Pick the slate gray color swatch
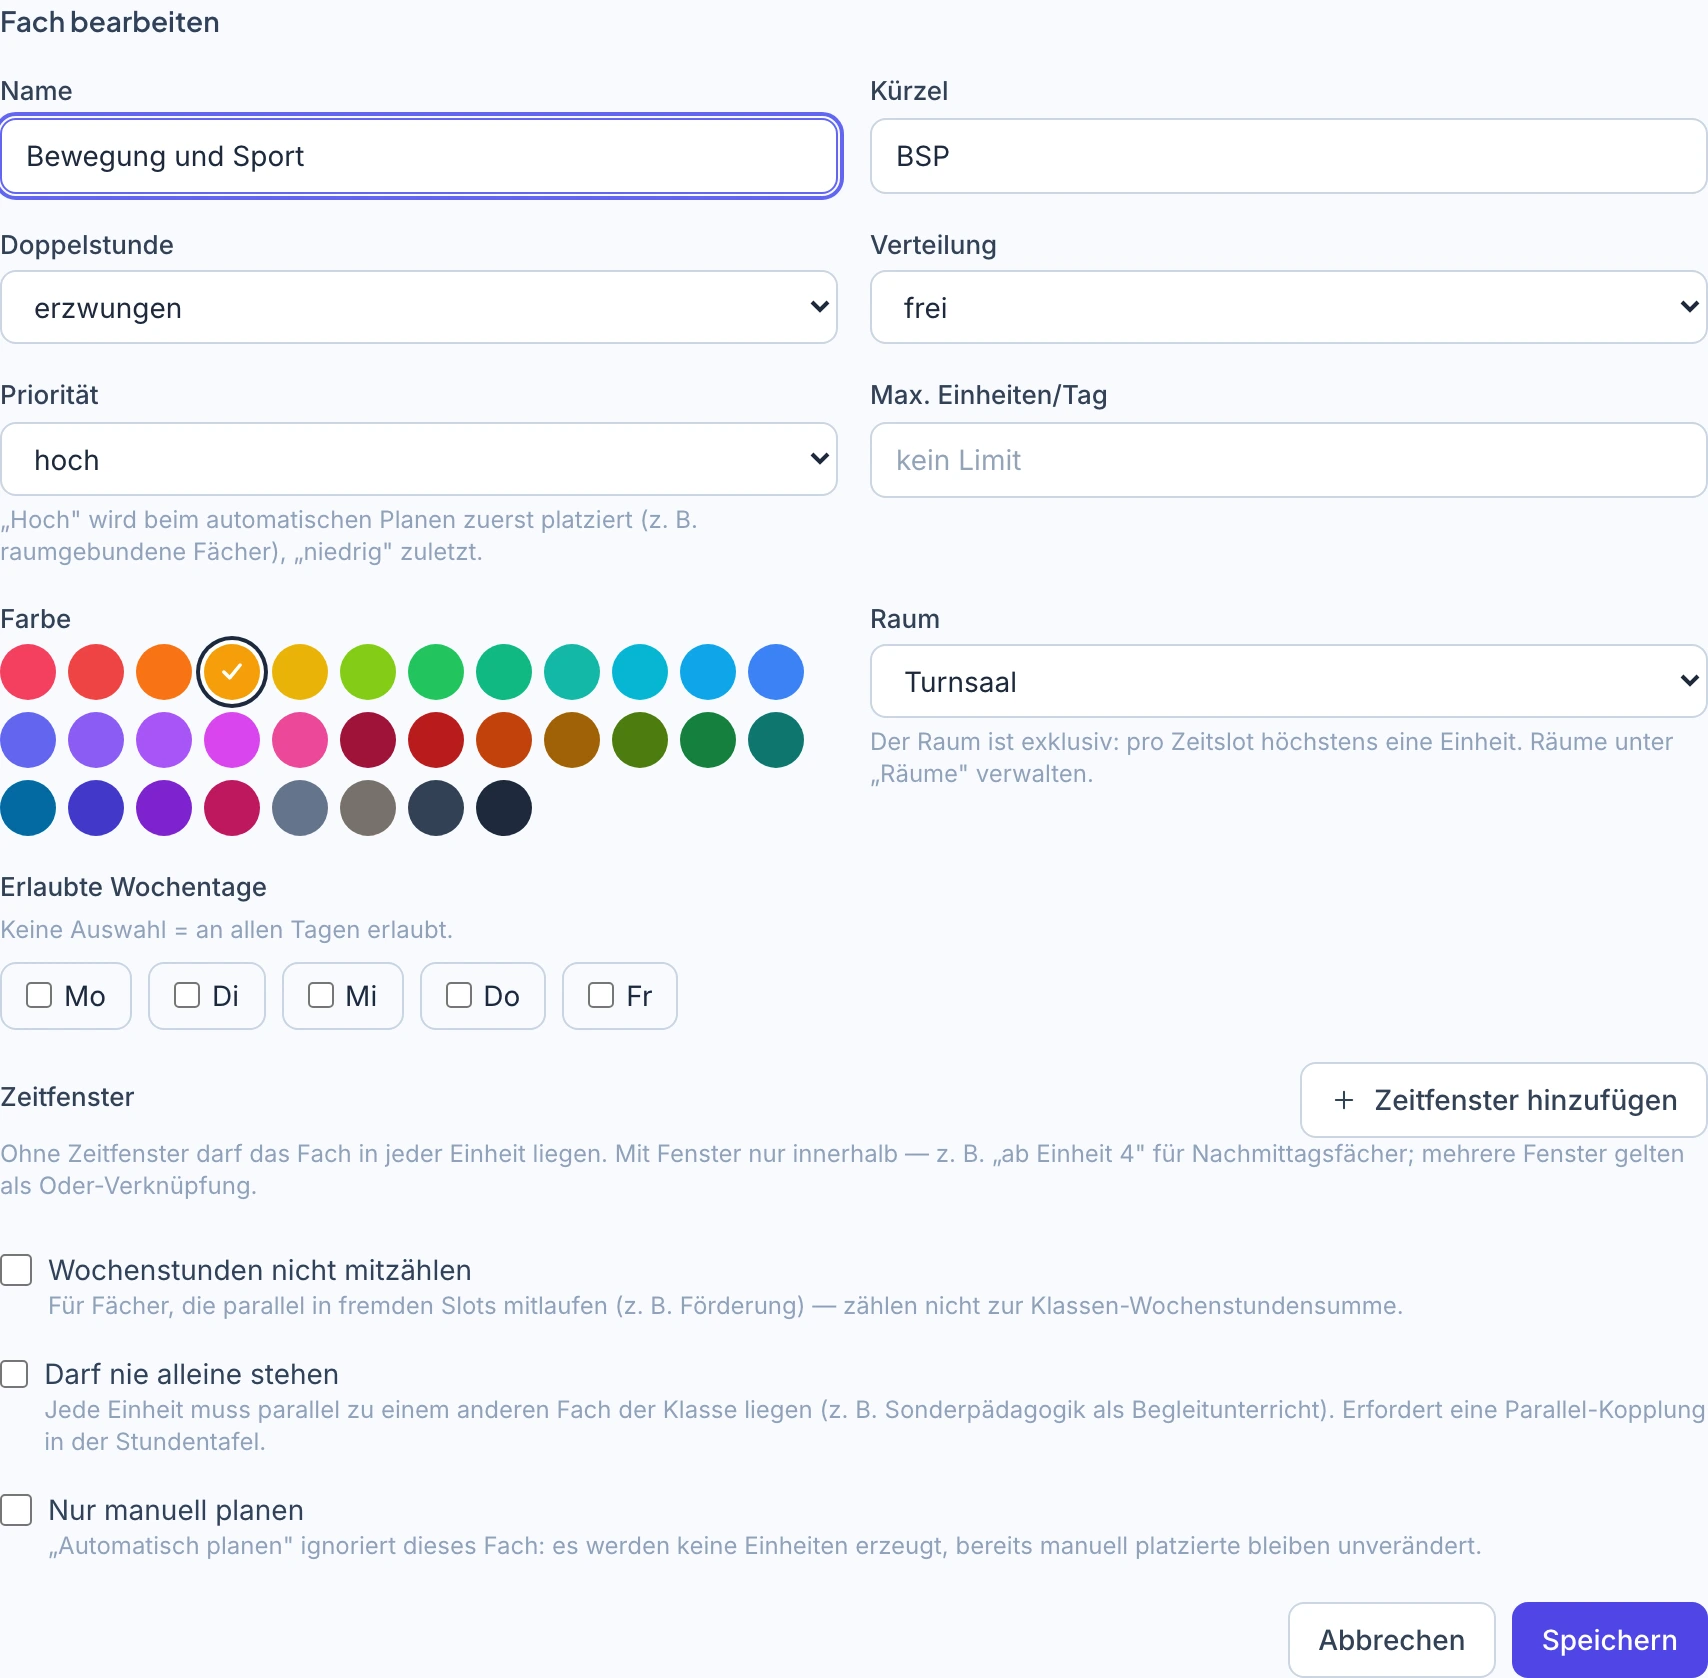This screenshot has width=1708, height=1678. tap(300, 808)
